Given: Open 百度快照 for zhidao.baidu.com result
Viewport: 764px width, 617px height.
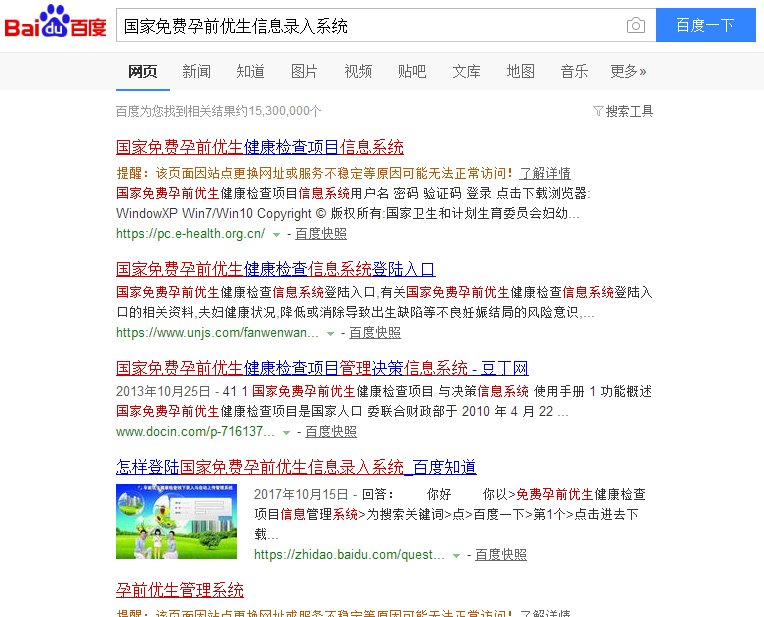Looking at the screenshot, I should 501,555.
